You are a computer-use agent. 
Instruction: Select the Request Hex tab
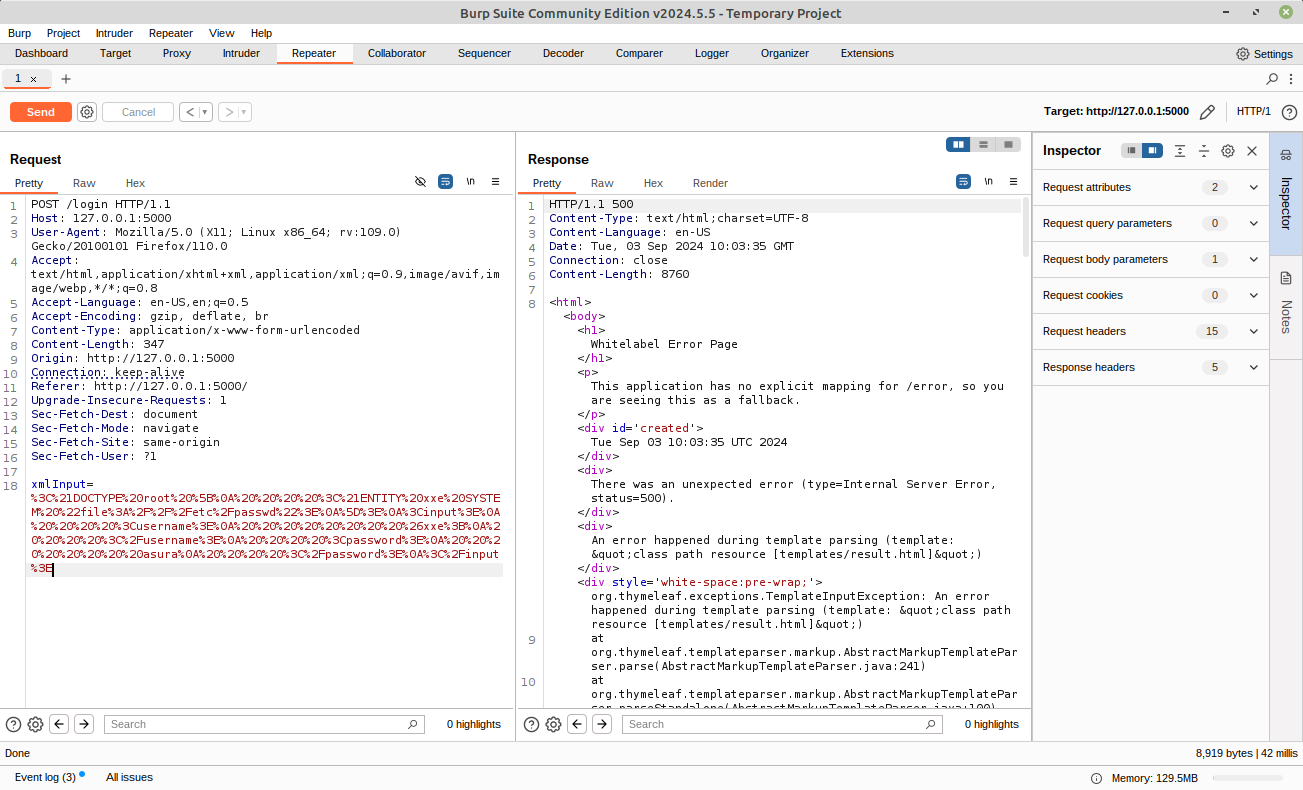click(x=135, y=183)
